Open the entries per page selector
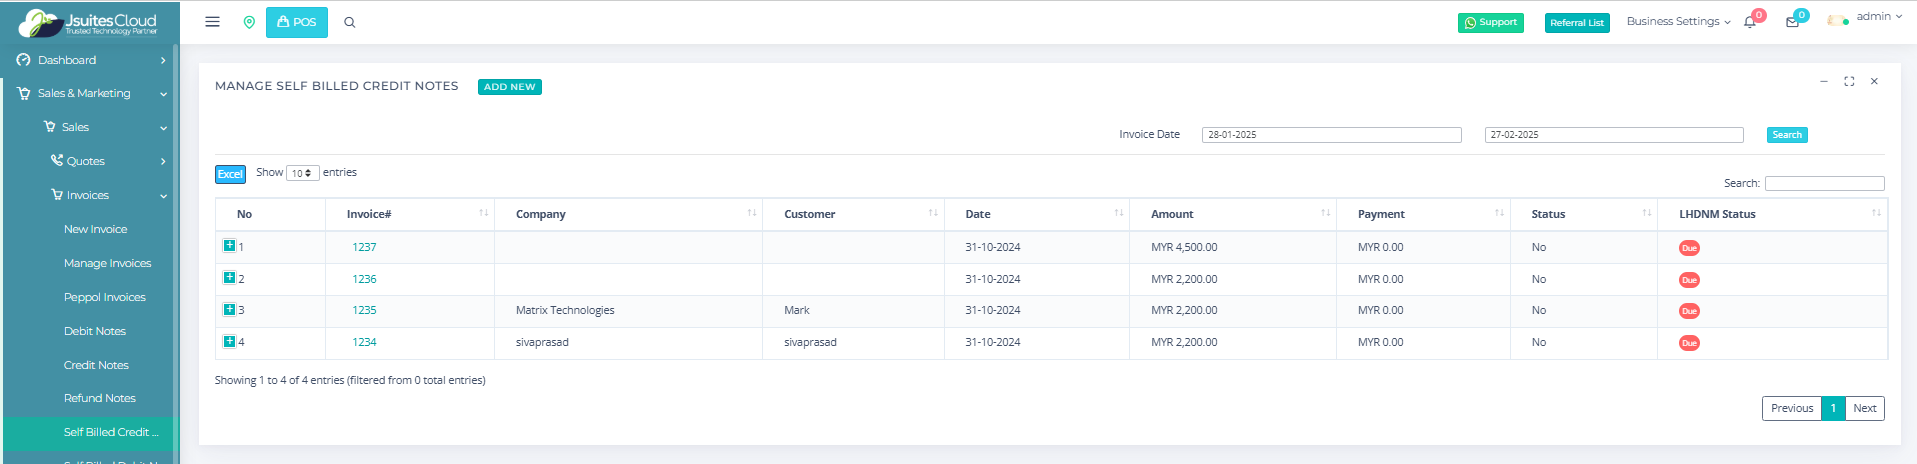 click(302, 173)
